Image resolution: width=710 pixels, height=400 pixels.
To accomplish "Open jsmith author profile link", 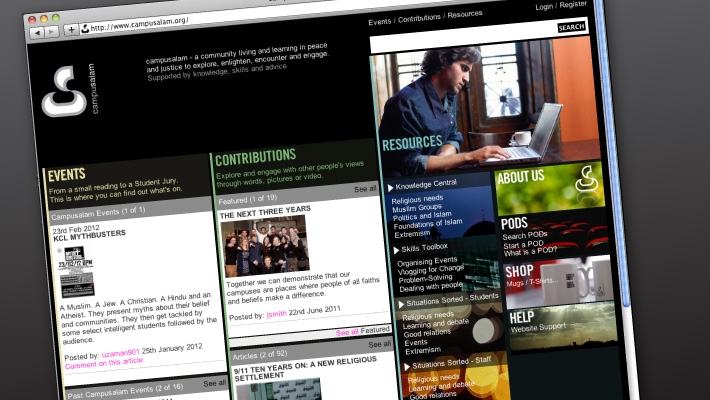I will [276, 313].
